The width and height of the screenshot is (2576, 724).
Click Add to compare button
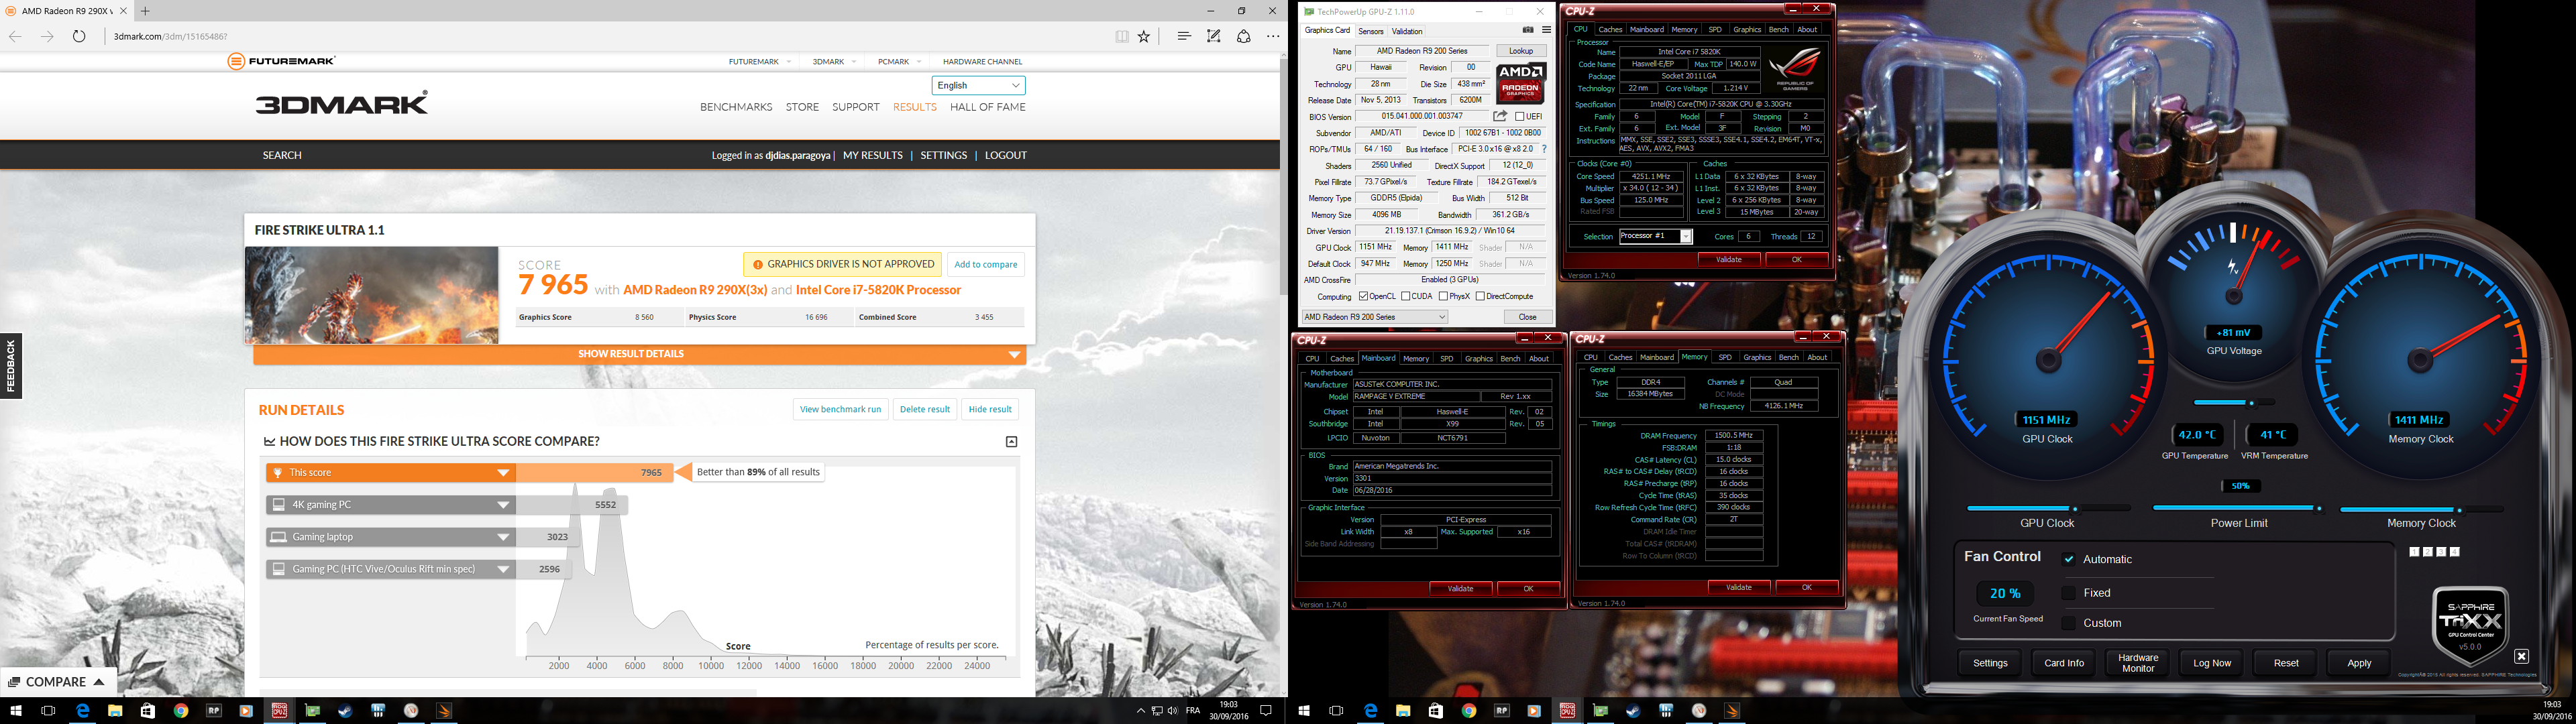pyautogui.click(x=985, y=265)
